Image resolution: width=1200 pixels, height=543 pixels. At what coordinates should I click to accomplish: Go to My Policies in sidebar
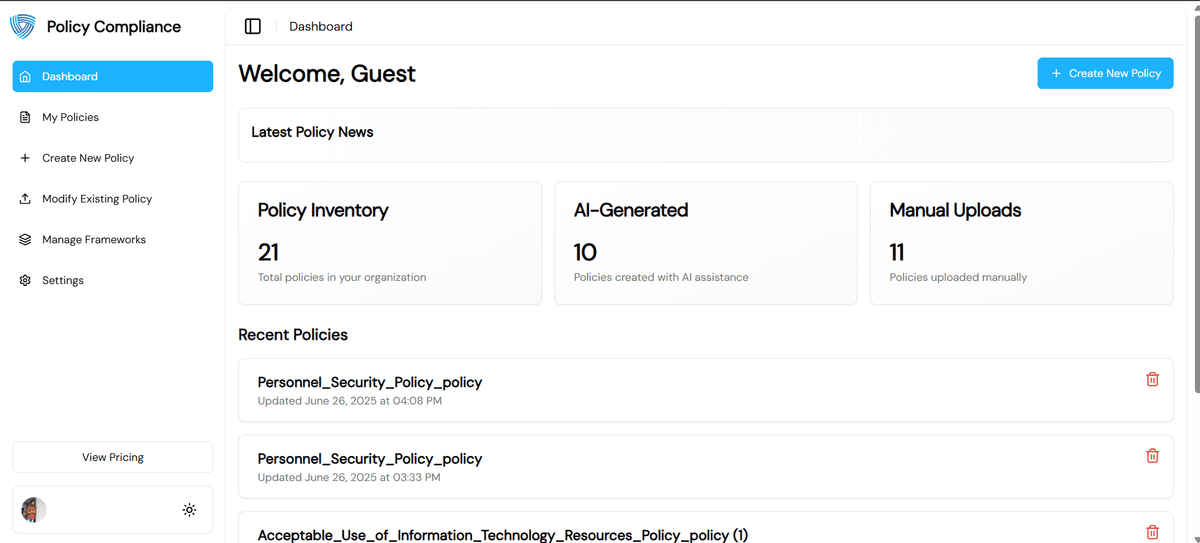tap(70, 117)
